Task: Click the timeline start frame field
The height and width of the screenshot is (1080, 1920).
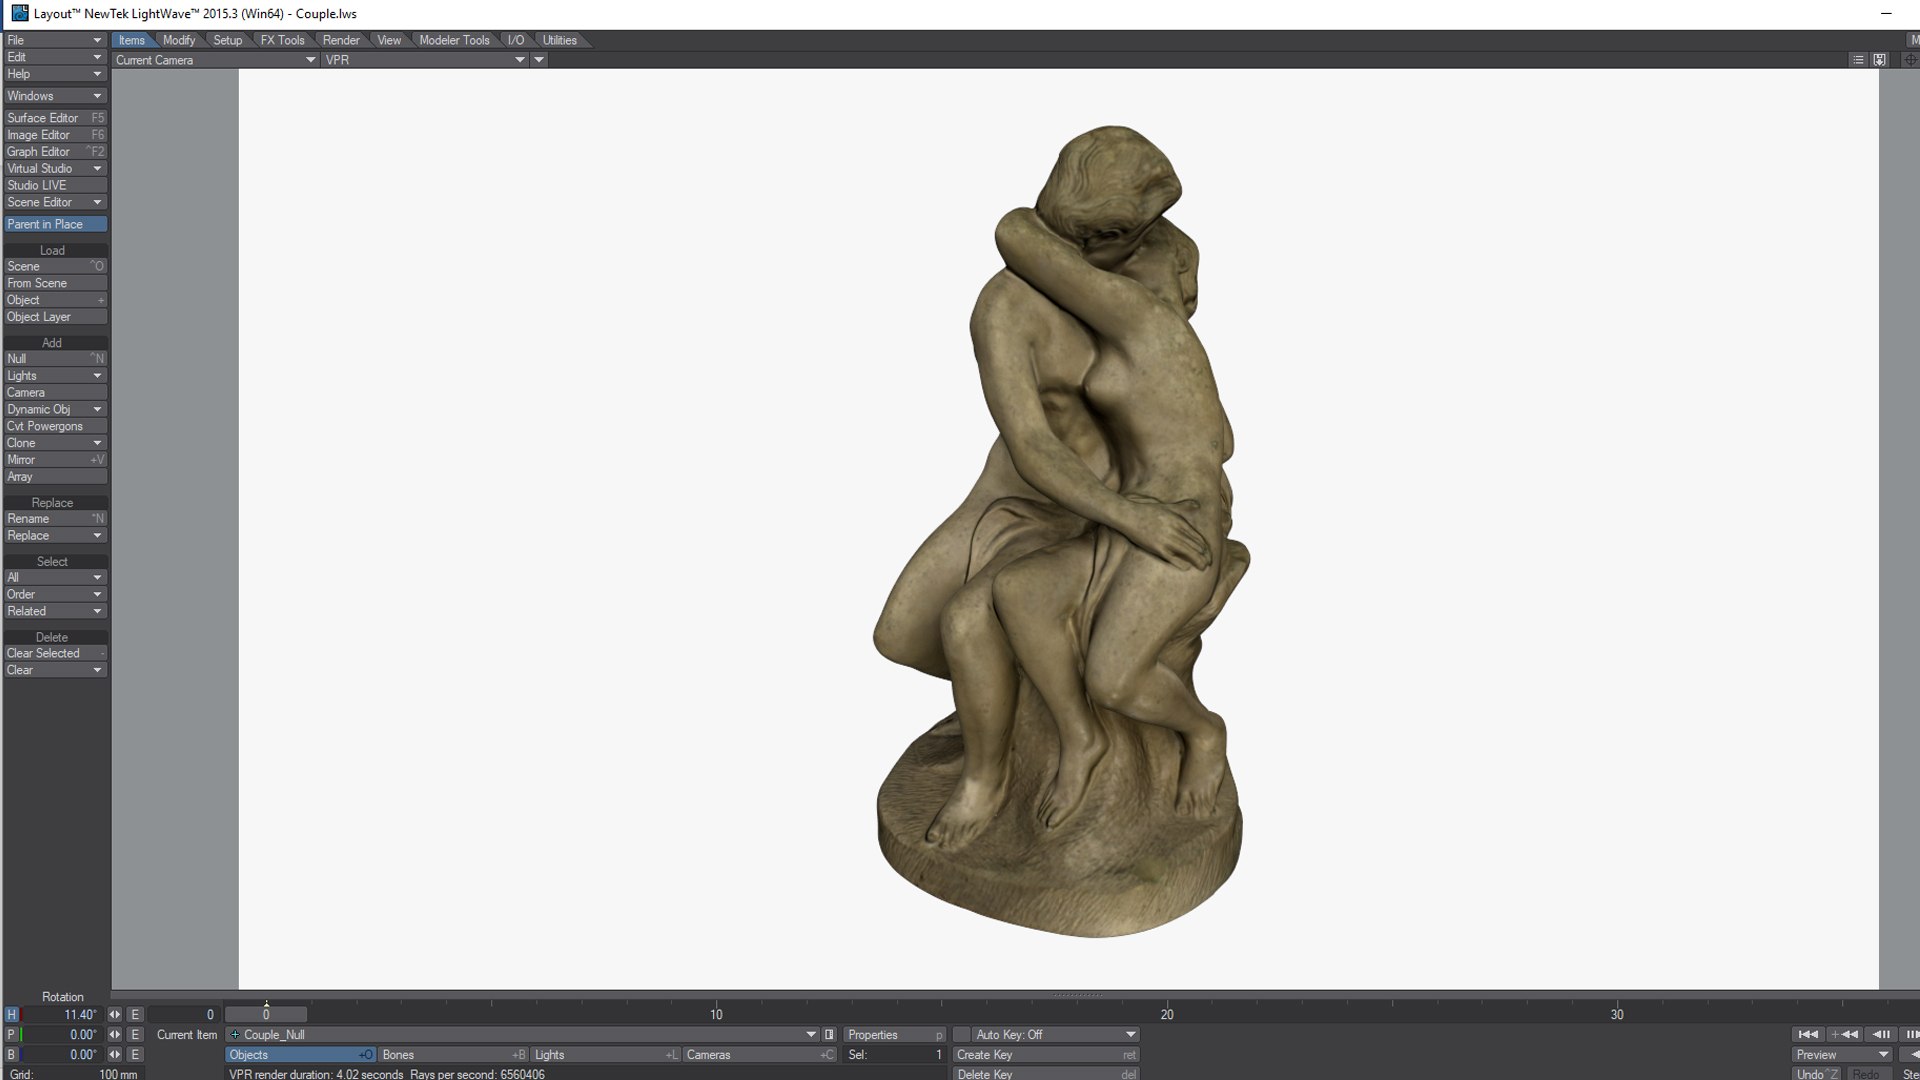Action: click(184, 1014)
